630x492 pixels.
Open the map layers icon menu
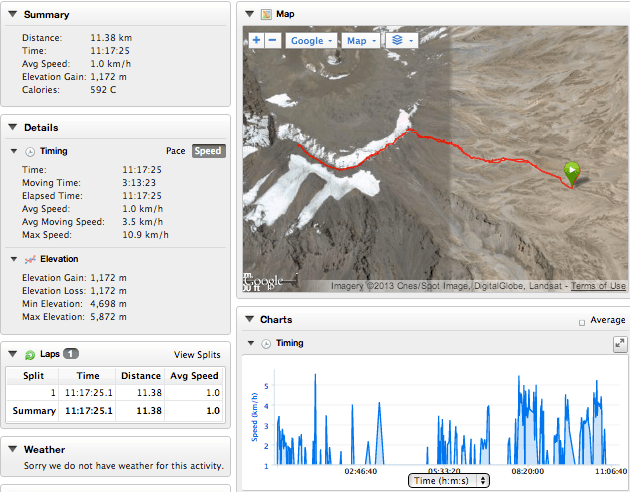coord(402,41)
